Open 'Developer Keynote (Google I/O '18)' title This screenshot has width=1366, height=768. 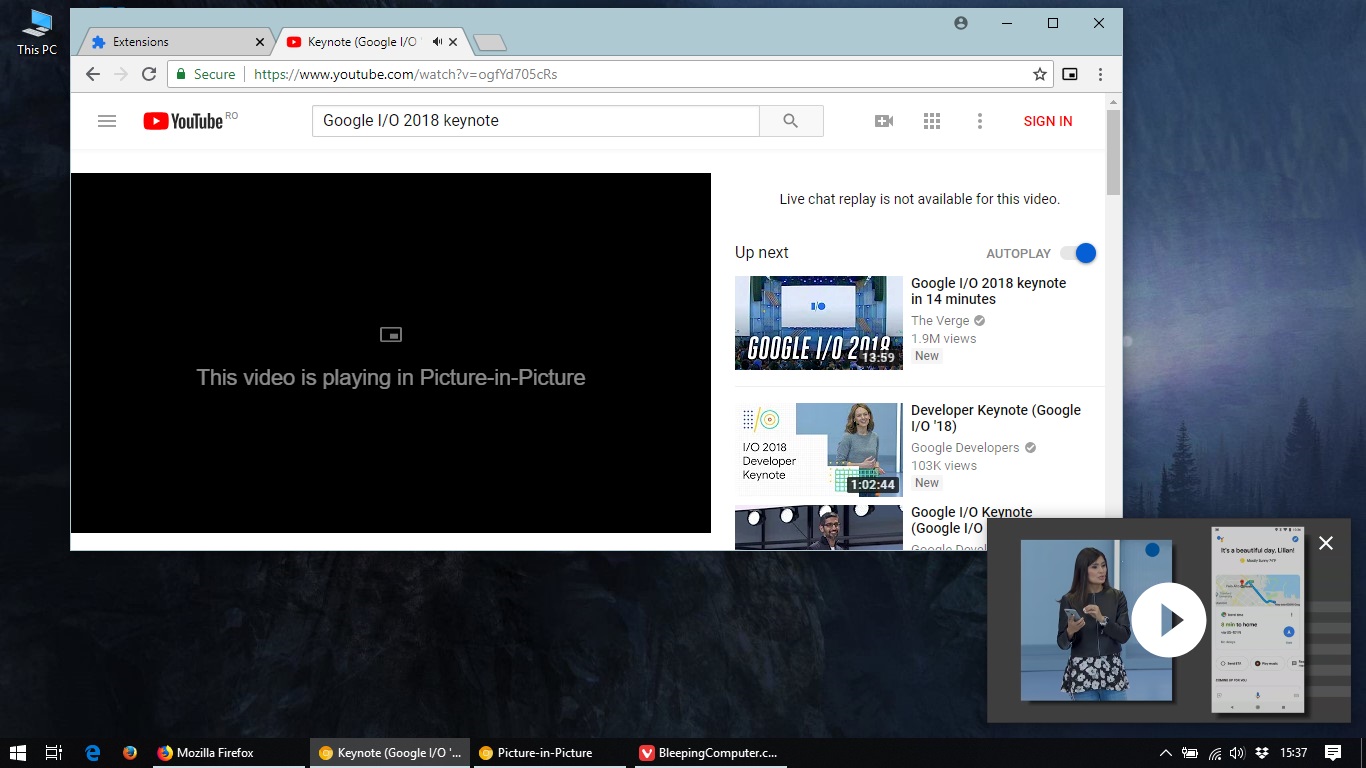pyautogui.click(x=996, y=418)
